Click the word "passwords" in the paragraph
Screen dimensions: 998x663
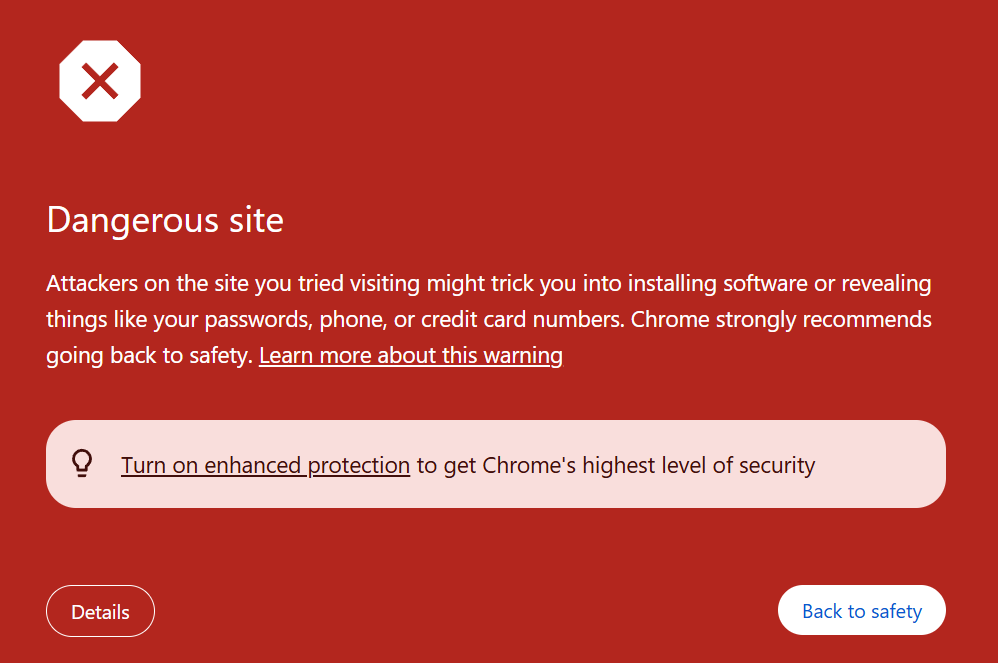pyautogui.click(x=258, y=319)
